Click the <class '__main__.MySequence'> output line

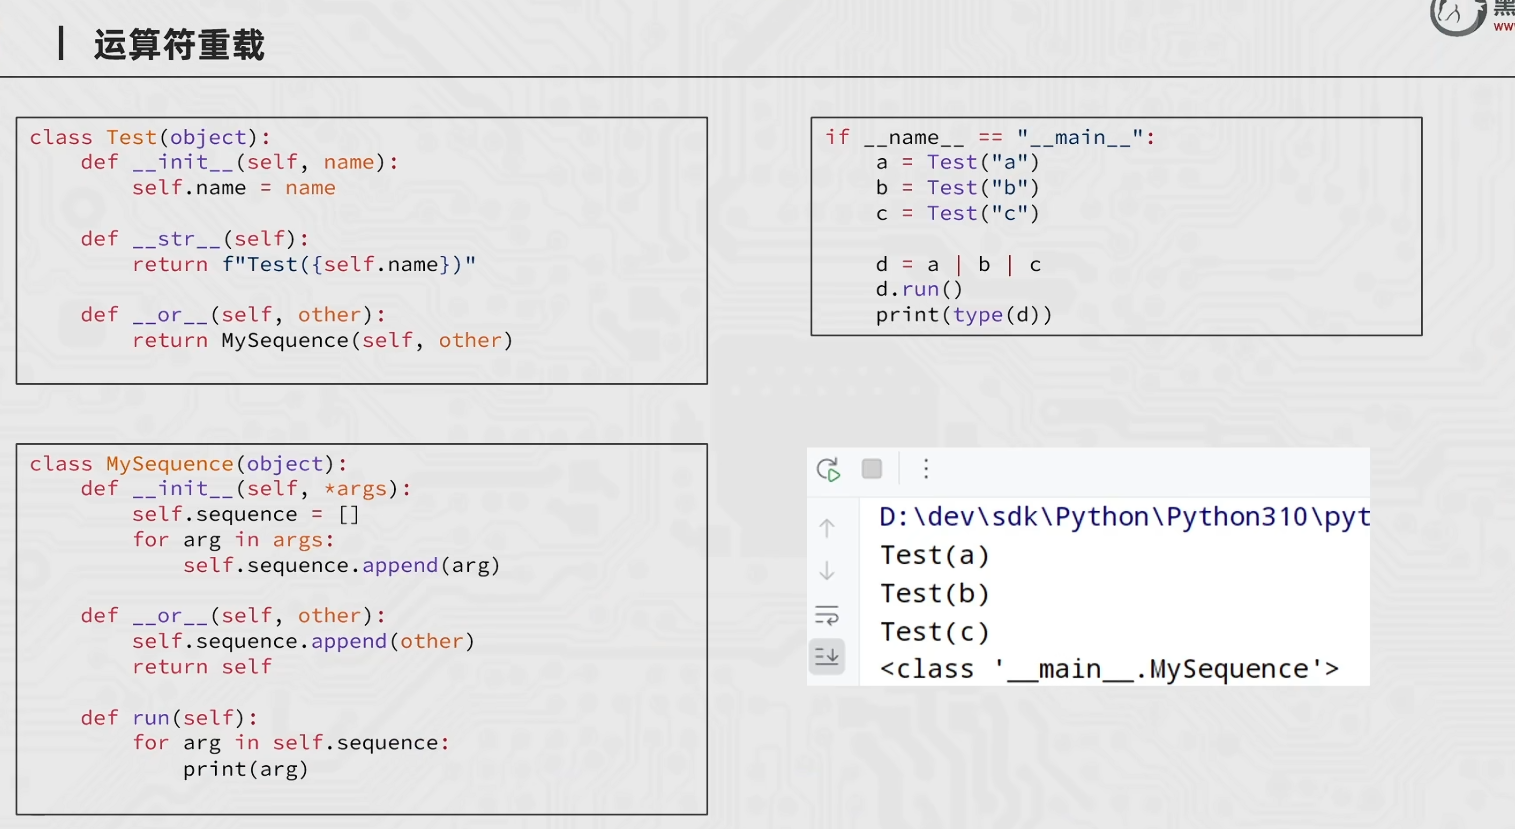(x=1109, y=669)
